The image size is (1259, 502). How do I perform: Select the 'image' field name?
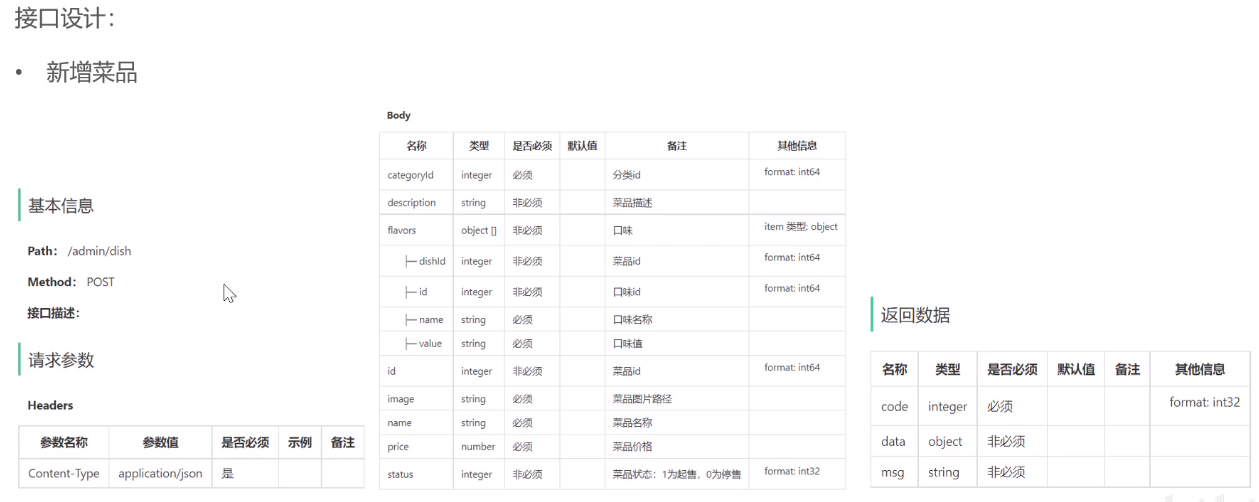(x=400, y=398)
